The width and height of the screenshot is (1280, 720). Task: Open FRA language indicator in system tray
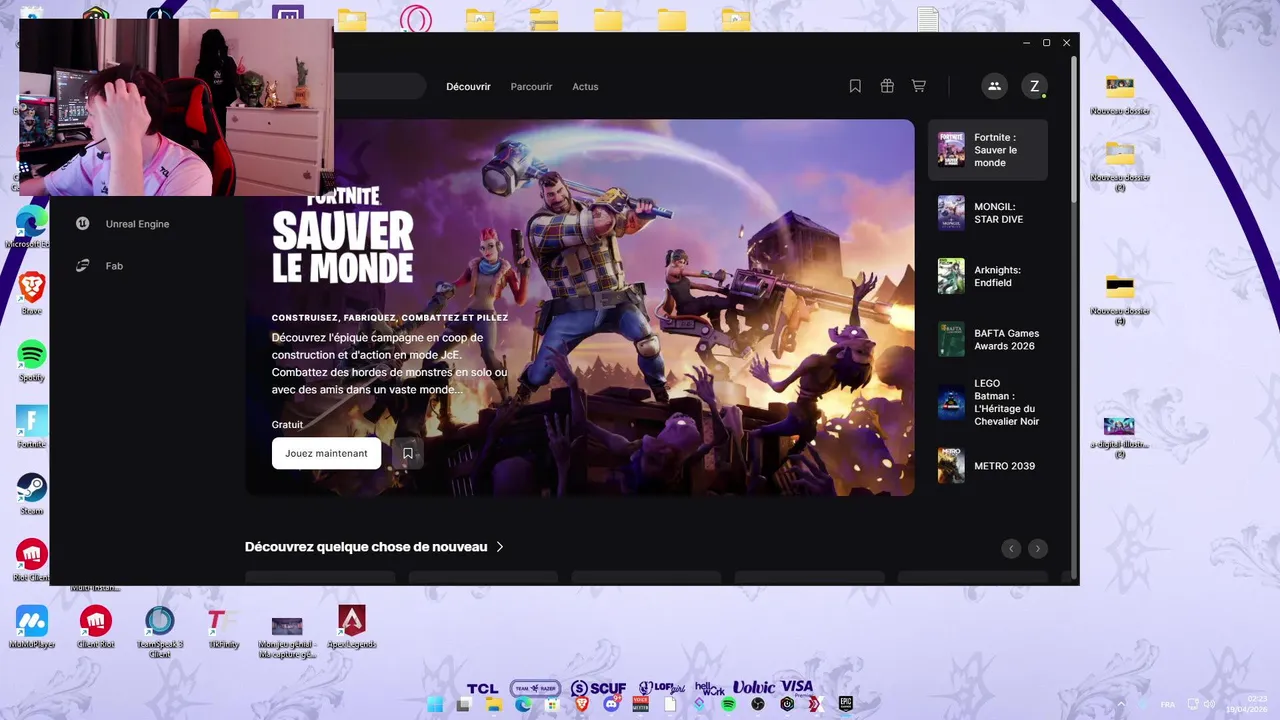coord(1168,705)
